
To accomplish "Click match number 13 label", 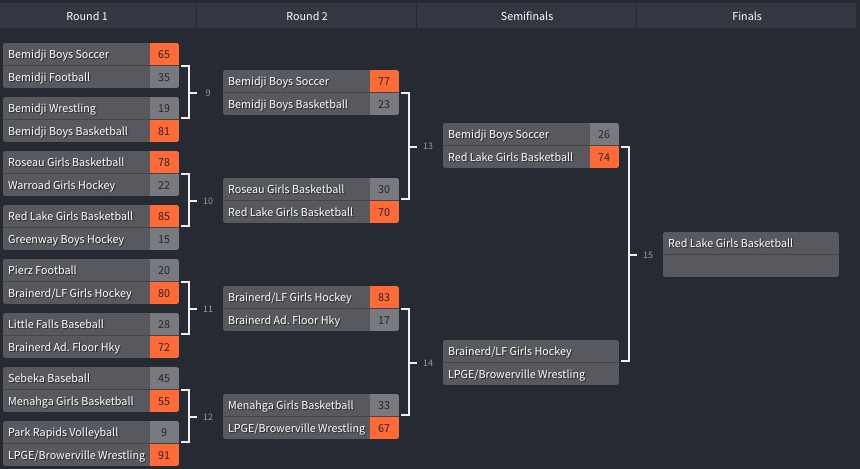I will pos(428,146).
